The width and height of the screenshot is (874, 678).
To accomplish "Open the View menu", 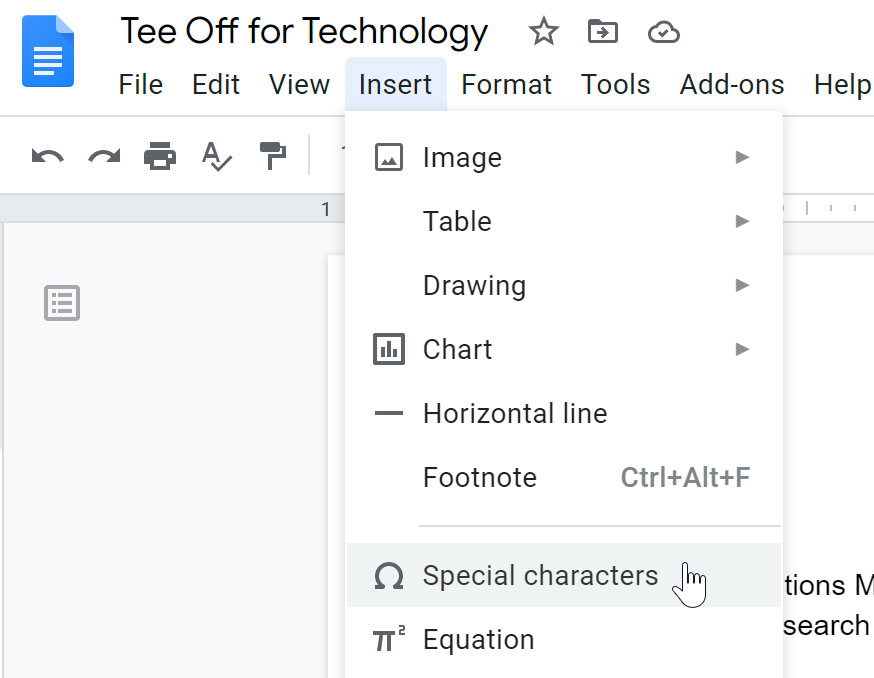I will pyautogui.click(x=299, y=85).
